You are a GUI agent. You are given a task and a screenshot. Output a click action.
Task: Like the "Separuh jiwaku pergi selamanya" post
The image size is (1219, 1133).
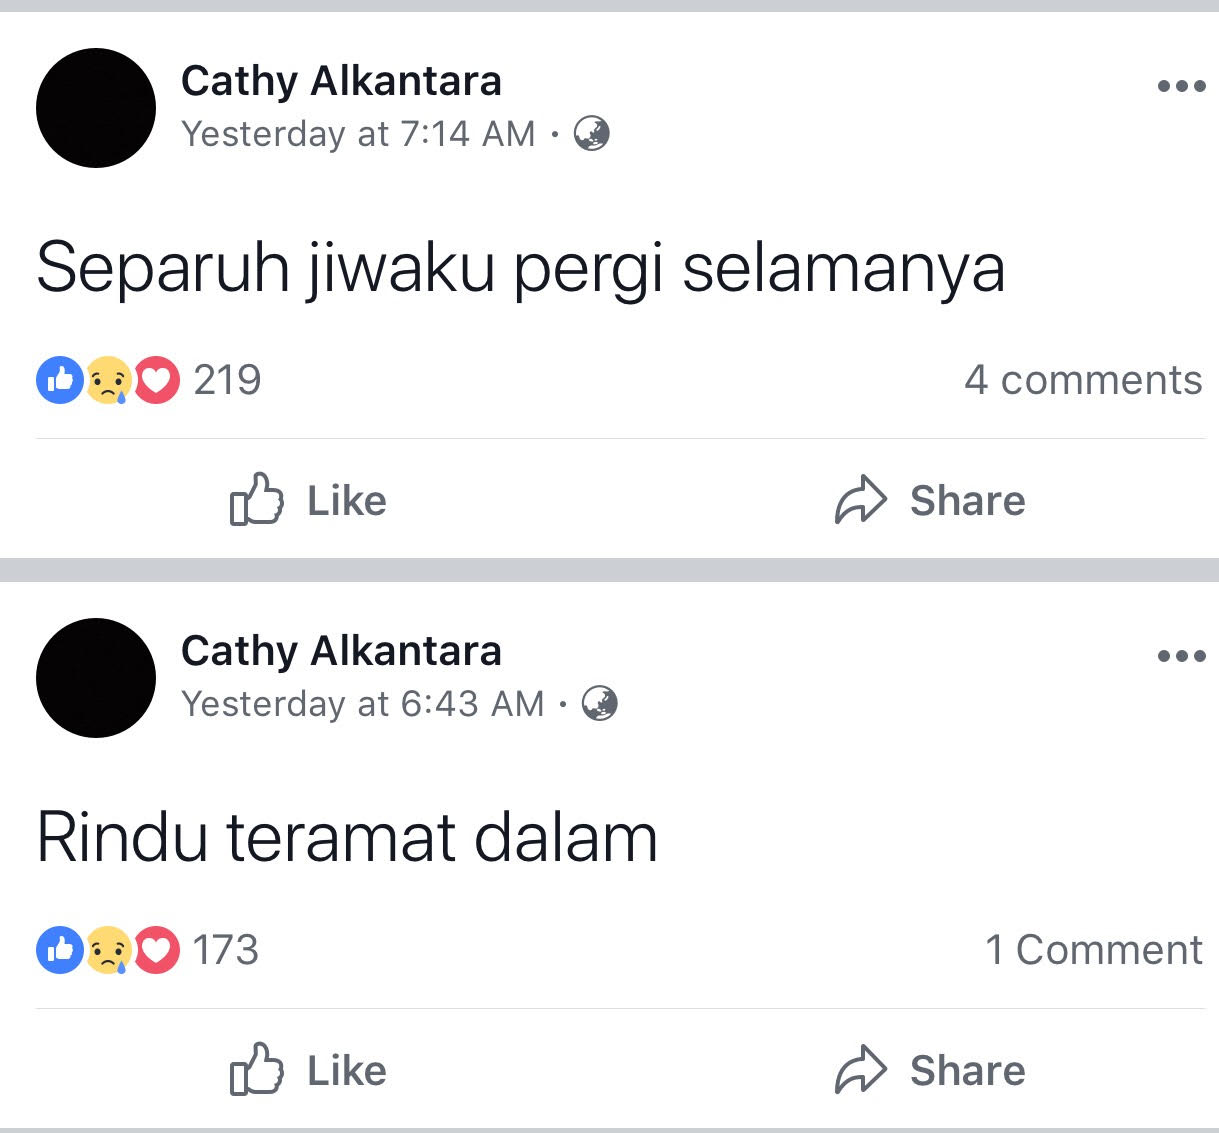point(308,500)
